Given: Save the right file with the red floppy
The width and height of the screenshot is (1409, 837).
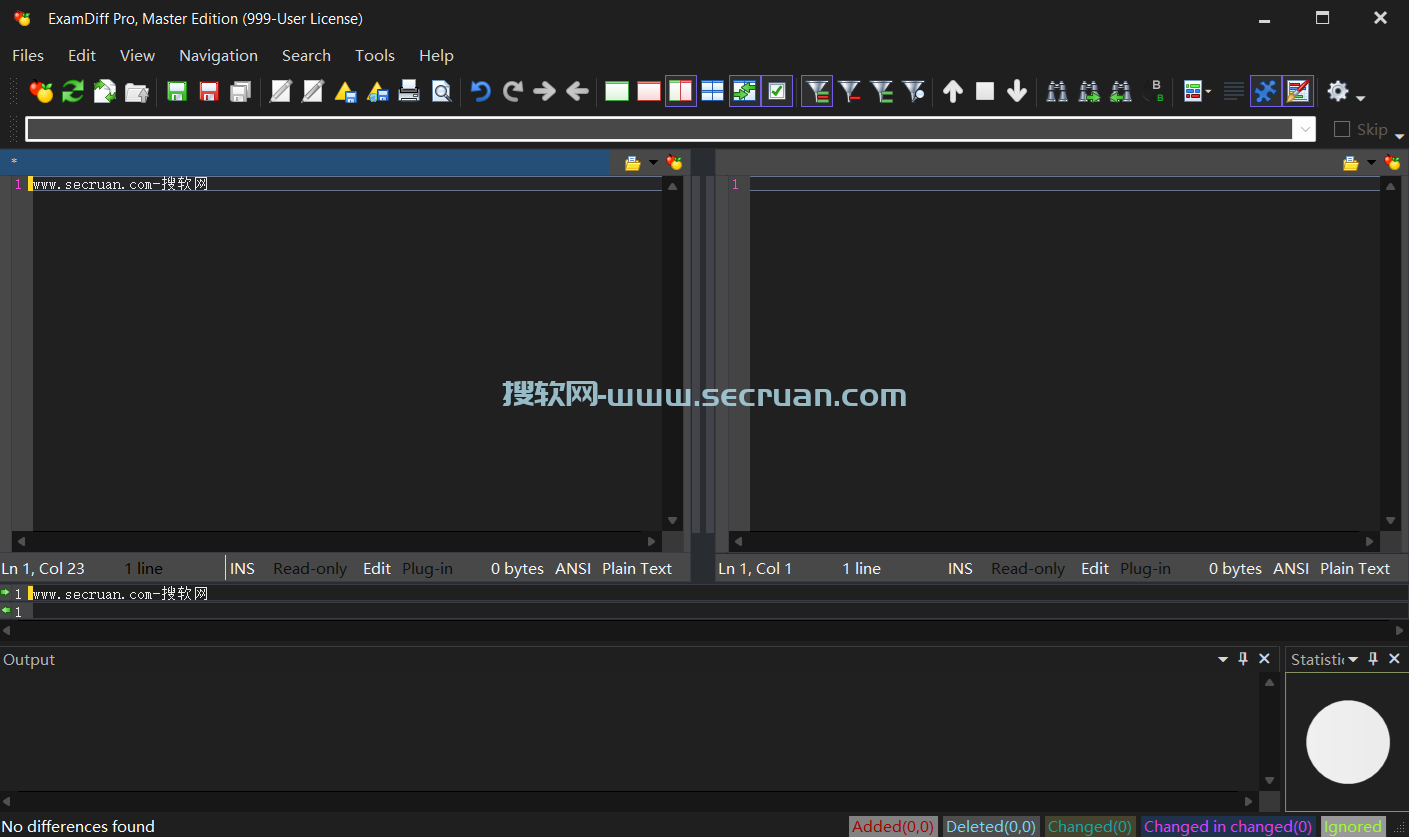Looking at the screenshot, I should pos(209,92).
